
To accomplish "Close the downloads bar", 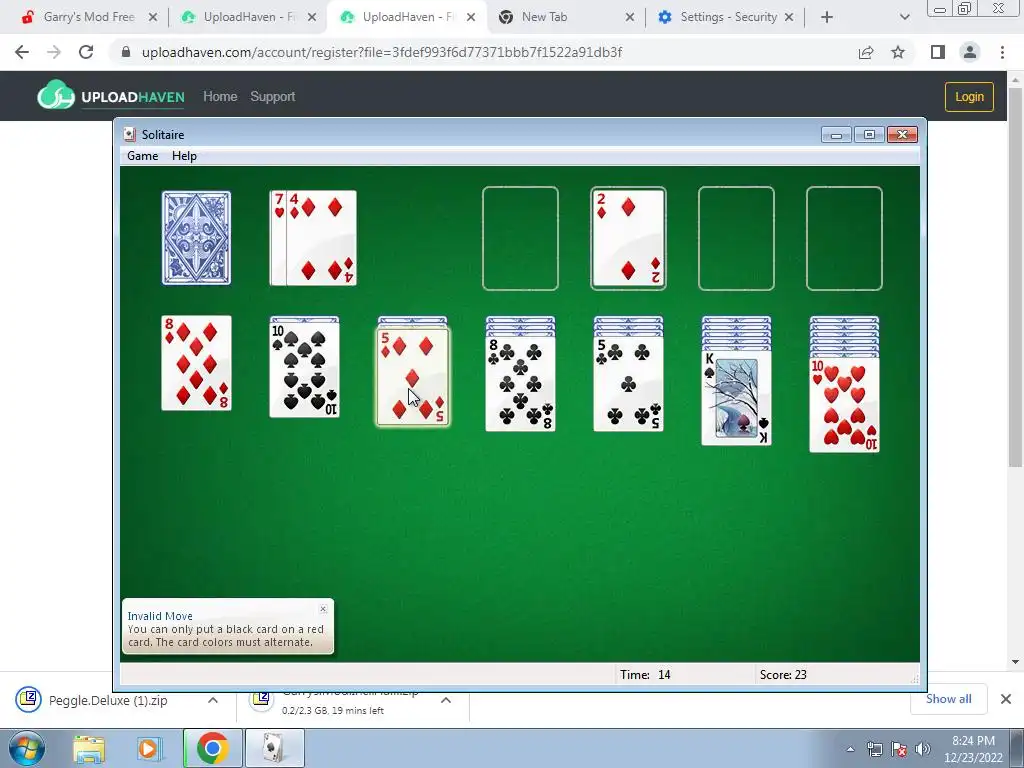I will click(x=1006, y=699).
